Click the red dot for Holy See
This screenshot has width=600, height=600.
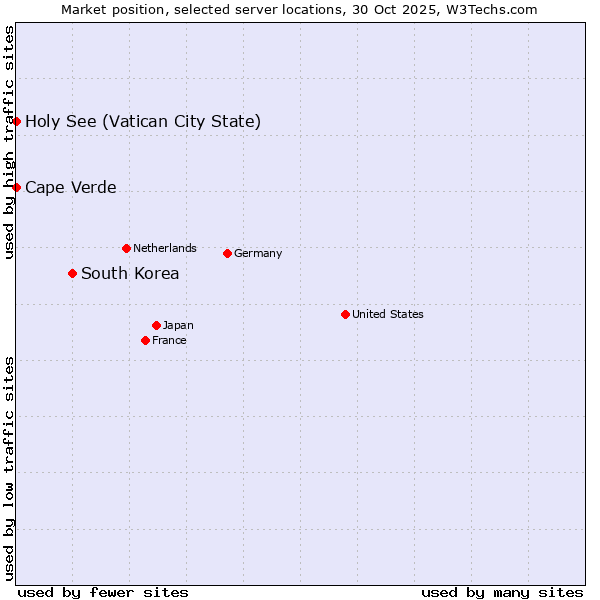[17, 121]
